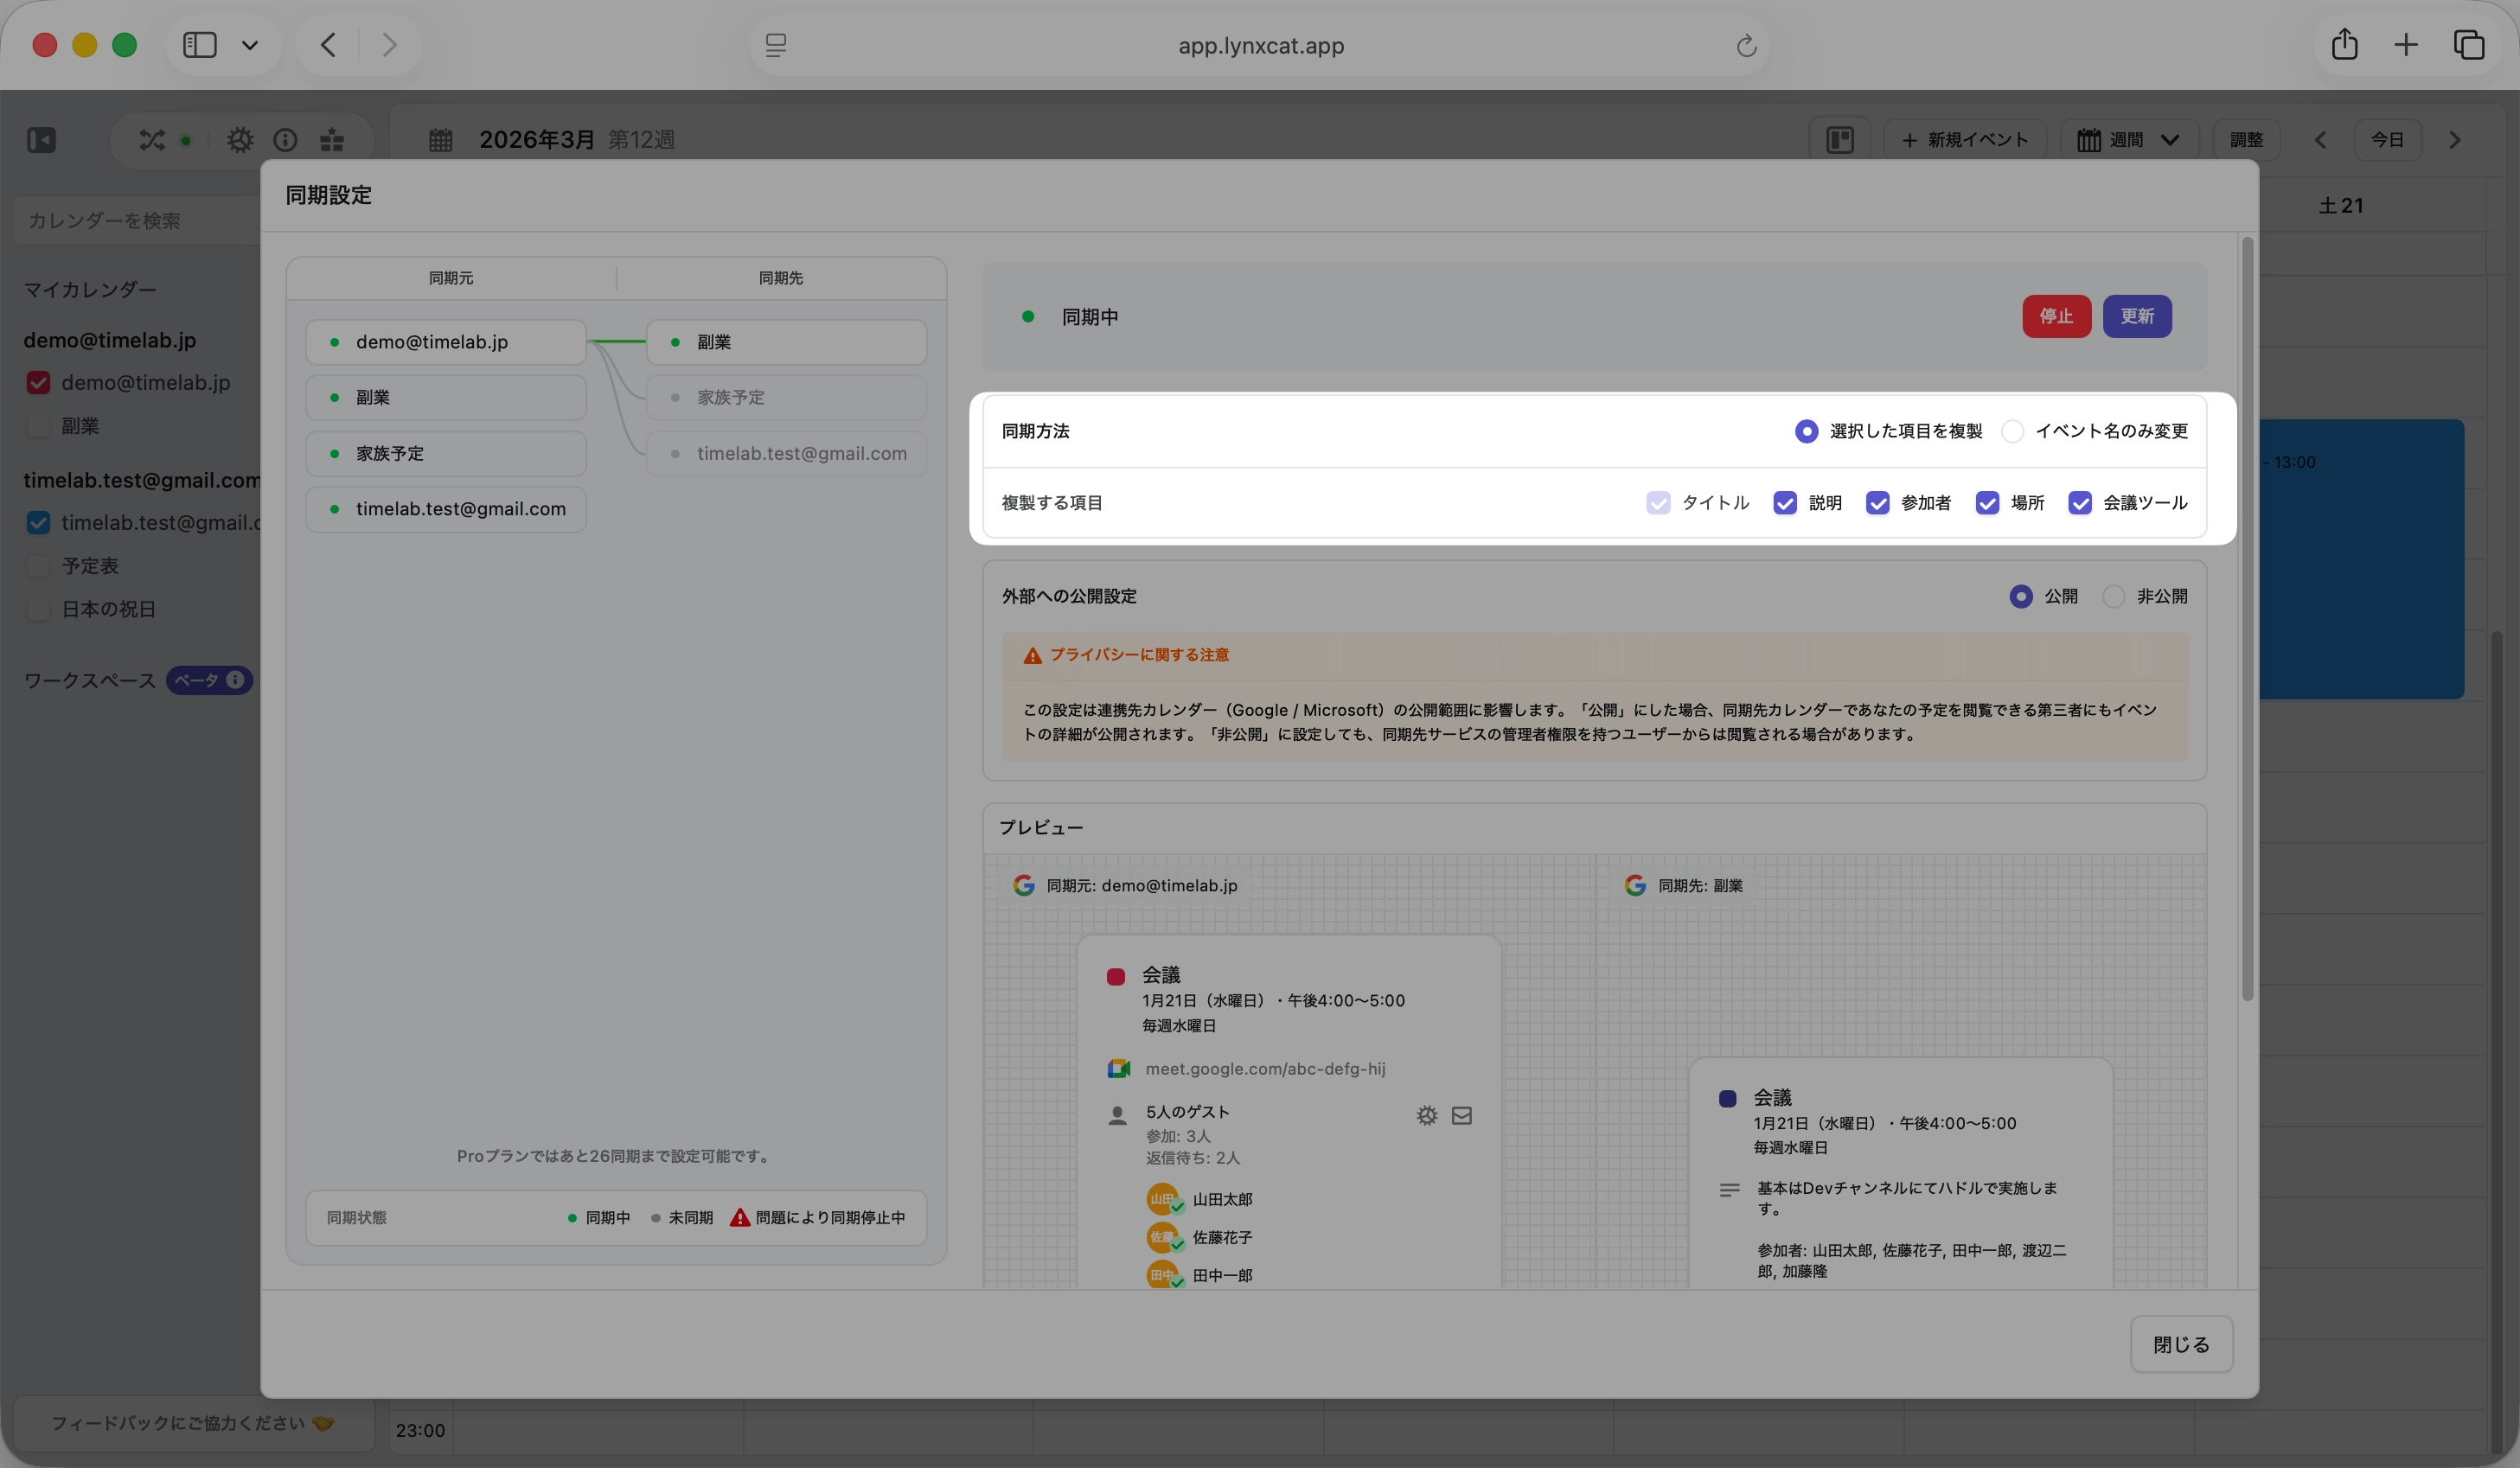Open the 週間 view dropdown
This screenshot has height=1468, width=2520.
(x=2128, y=140)
